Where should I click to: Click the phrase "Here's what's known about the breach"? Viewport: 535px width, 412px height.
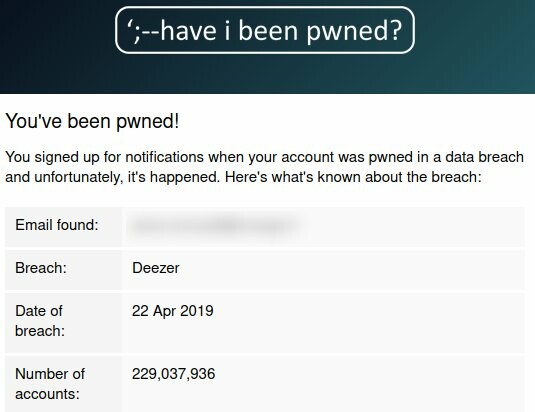coord(351,177)
